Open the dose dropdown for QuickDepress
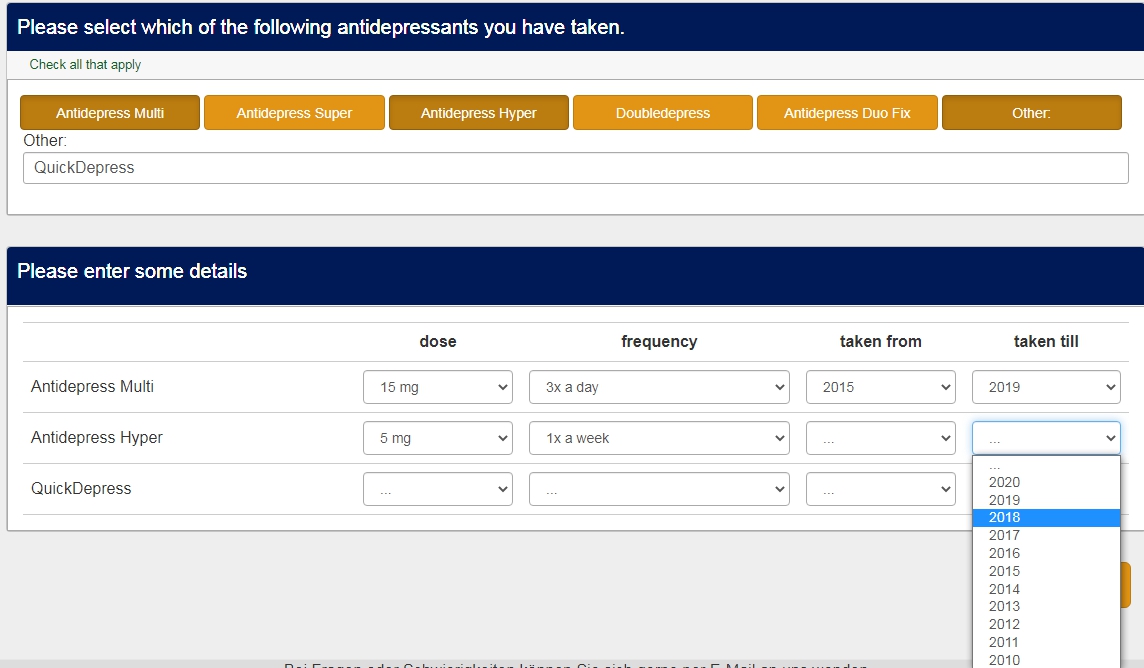Image resolution: width=1144 pixels, height=668 pixels. [x=437, y=489]
